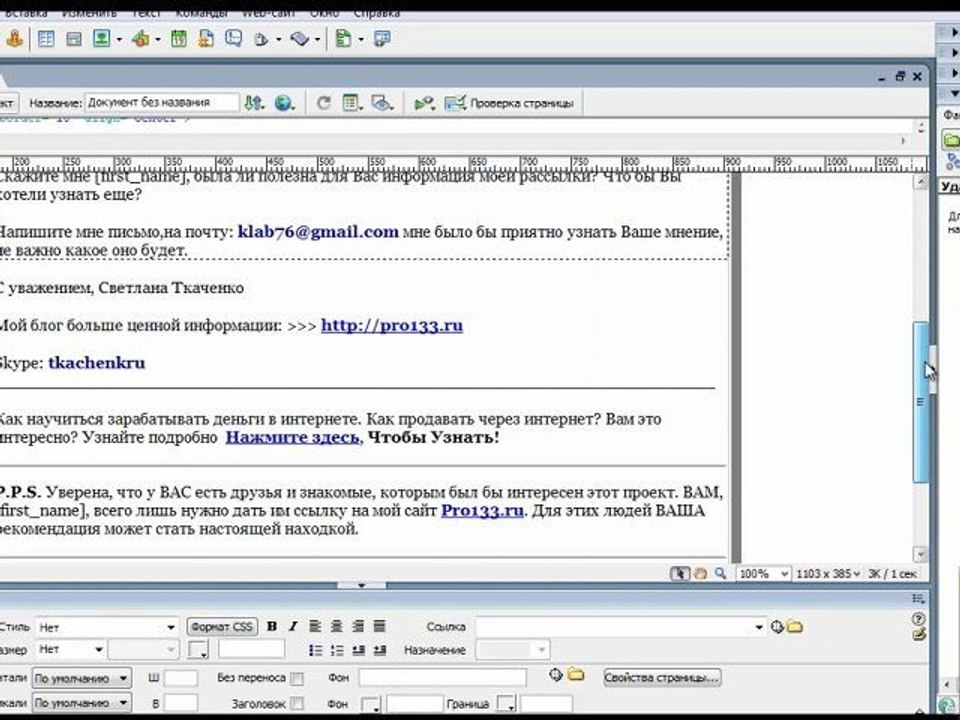Expand Templates insert dropdown arrow
960x720 pixels.
point(361,40)
